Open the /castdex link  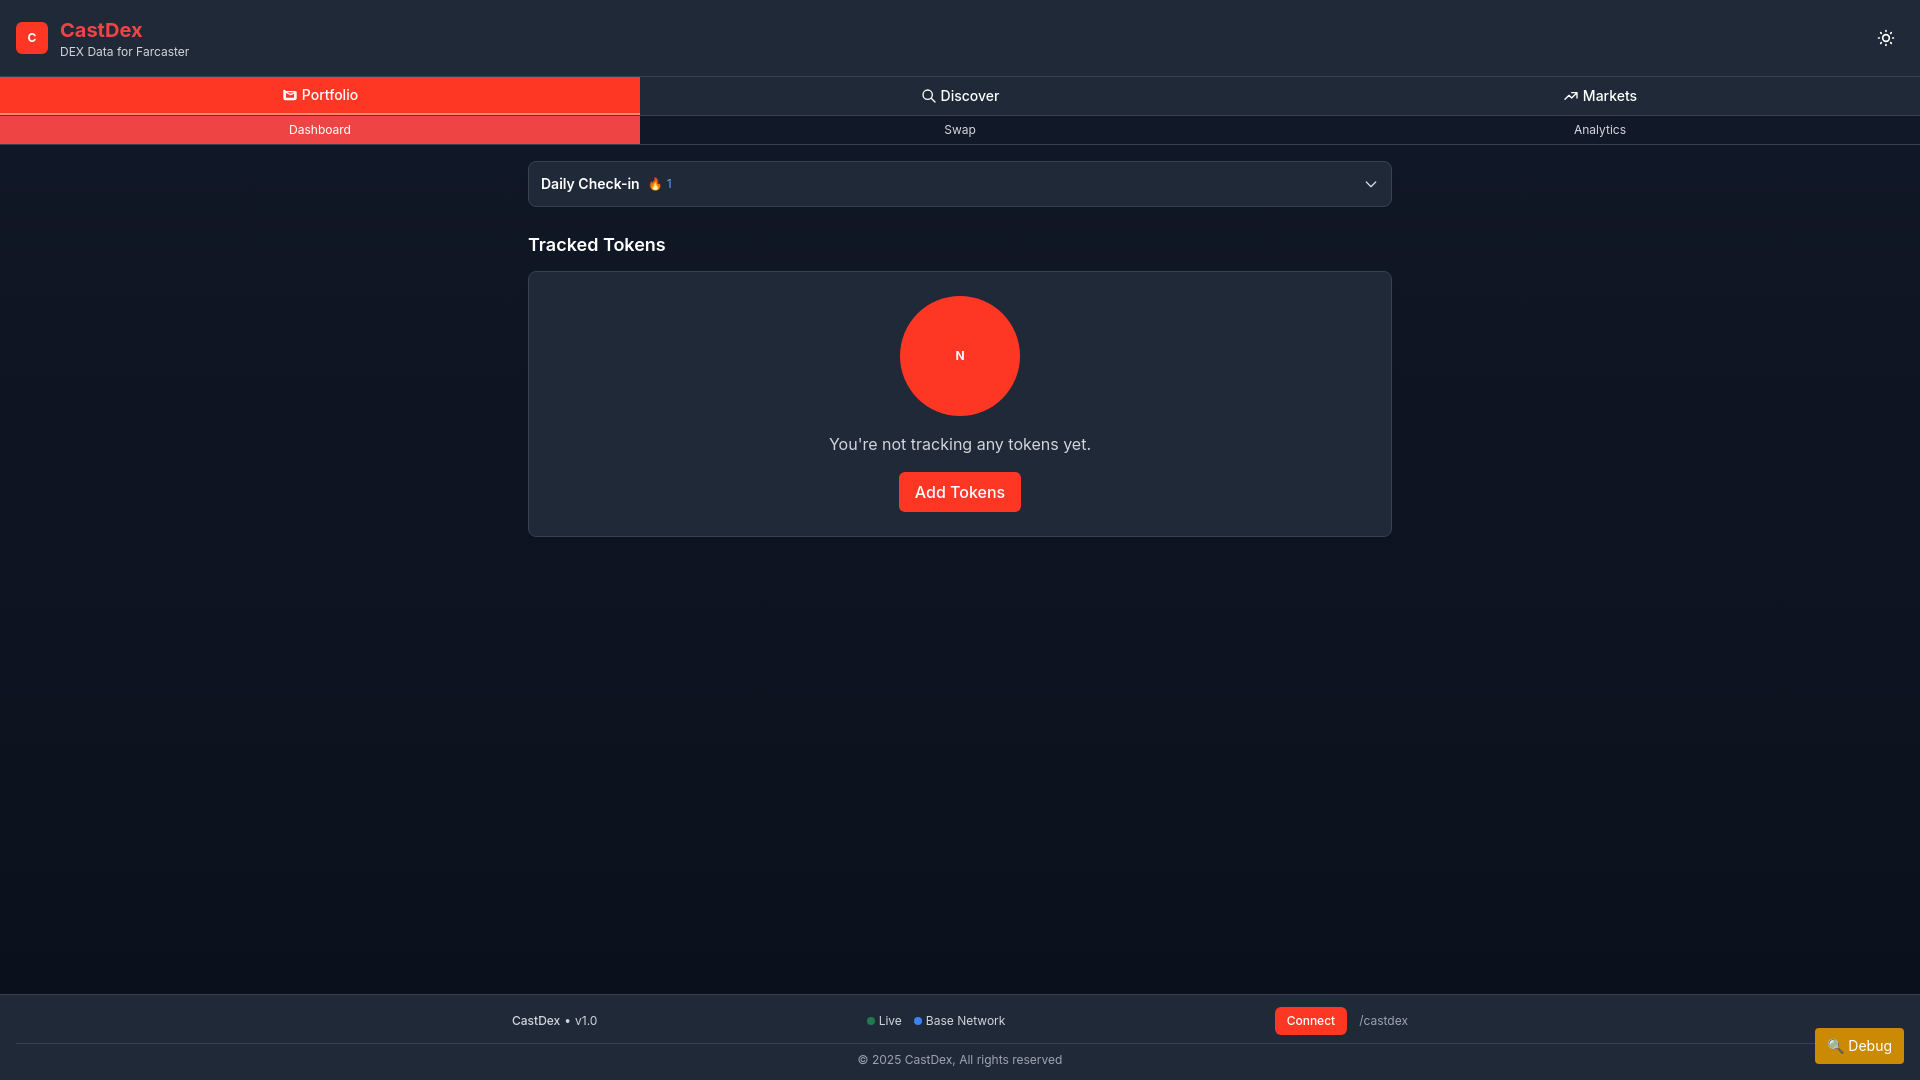[1383, 1021]
